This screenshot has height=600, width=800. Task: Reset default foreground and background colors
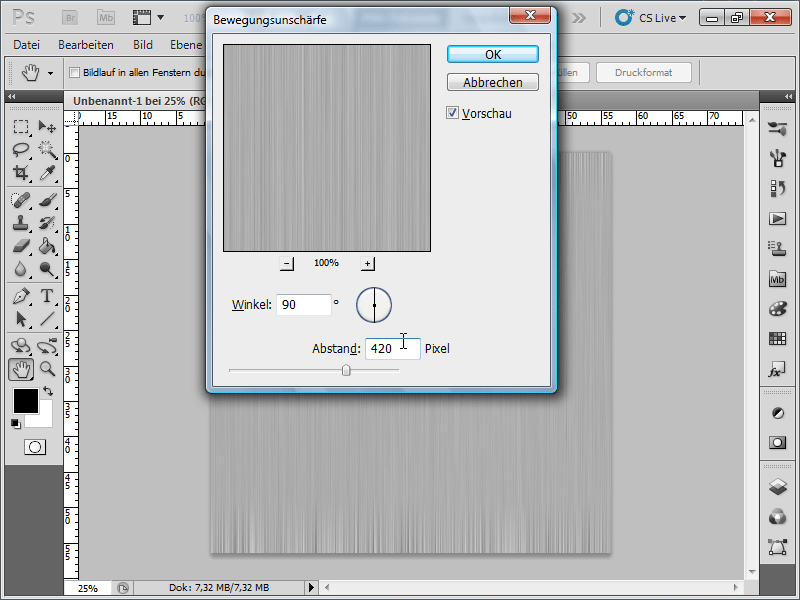pos(16,423)
